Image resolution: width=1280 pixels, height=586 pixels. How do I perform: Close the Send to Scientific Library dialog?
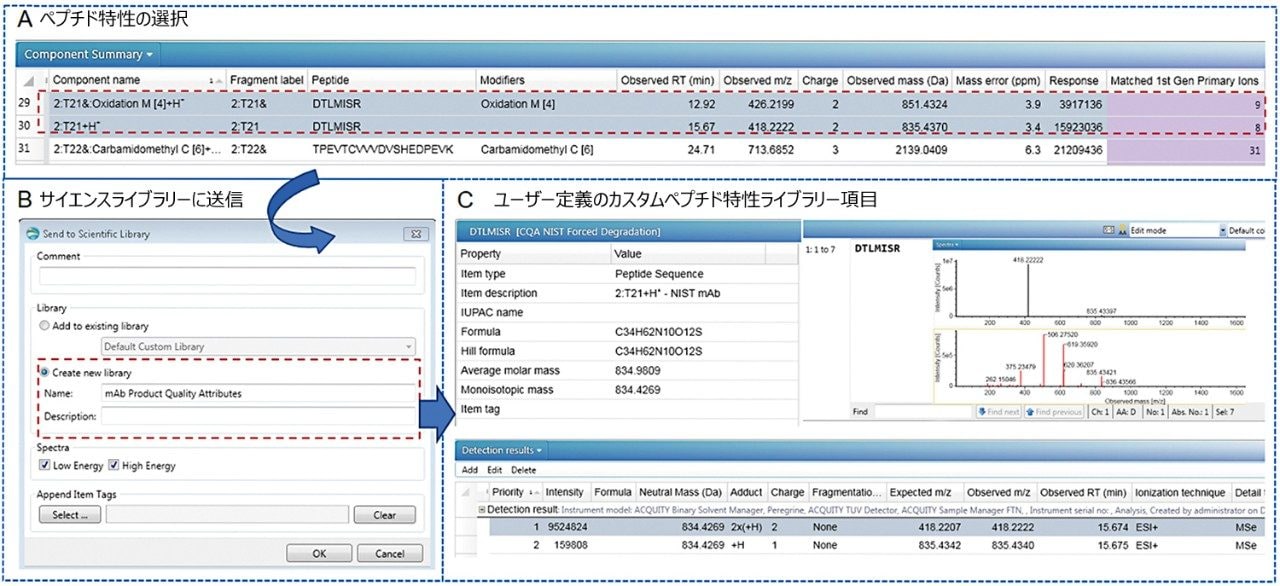tap(417, 233)
